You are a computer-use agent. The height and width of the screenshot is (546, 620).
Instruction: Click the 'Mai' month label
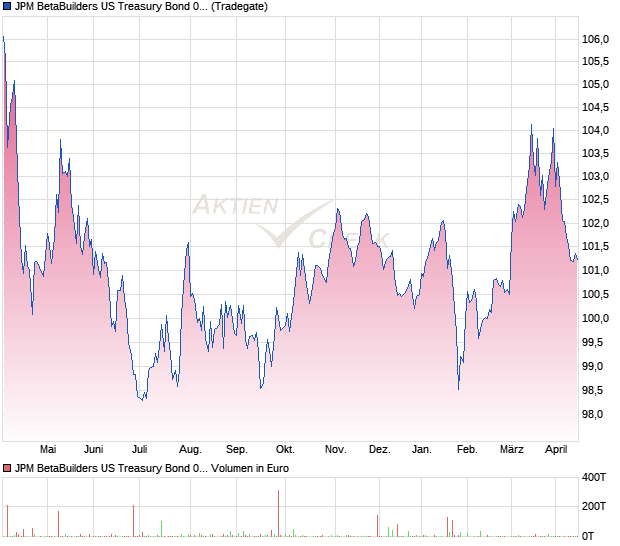[48, 450]
